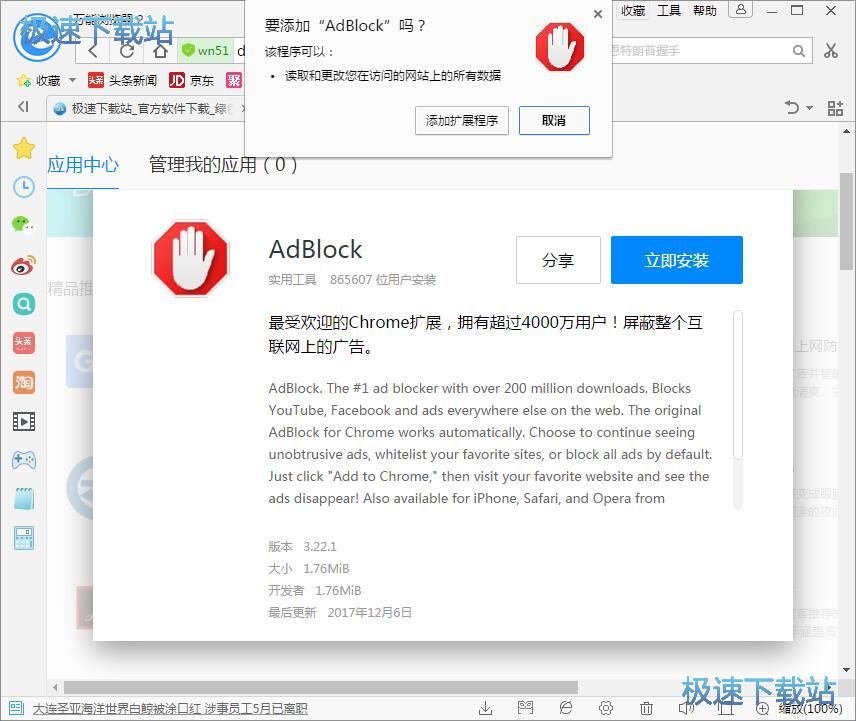Click the news ticker icon in the status bar

coord(16,708)
